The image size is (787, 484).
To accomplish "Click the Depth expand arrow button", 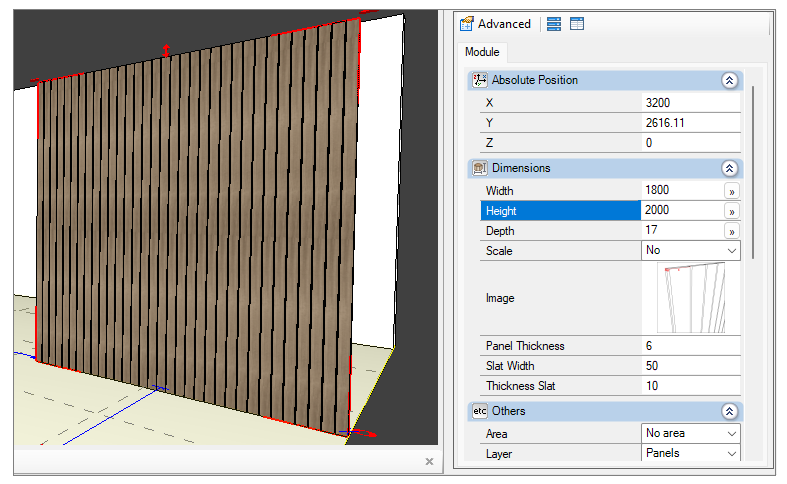I will pyautogui.click(x=732, y=231).
